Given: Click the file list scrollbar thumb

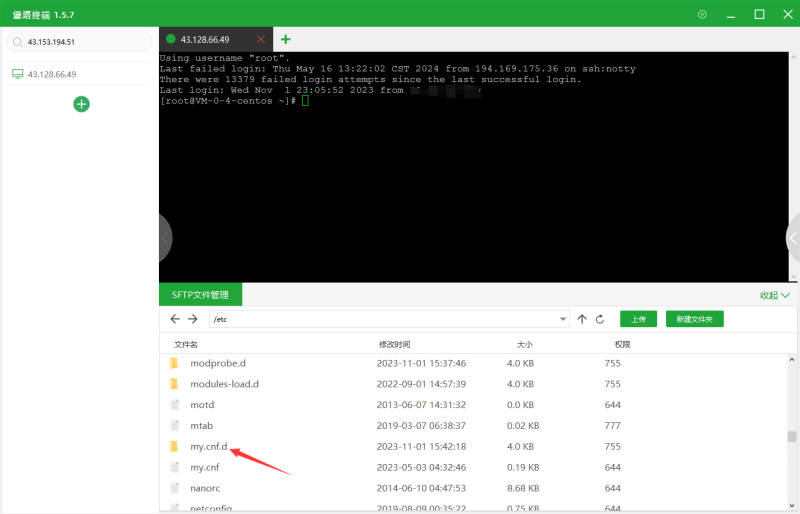Looking at the screenshot, I should 791,436.
